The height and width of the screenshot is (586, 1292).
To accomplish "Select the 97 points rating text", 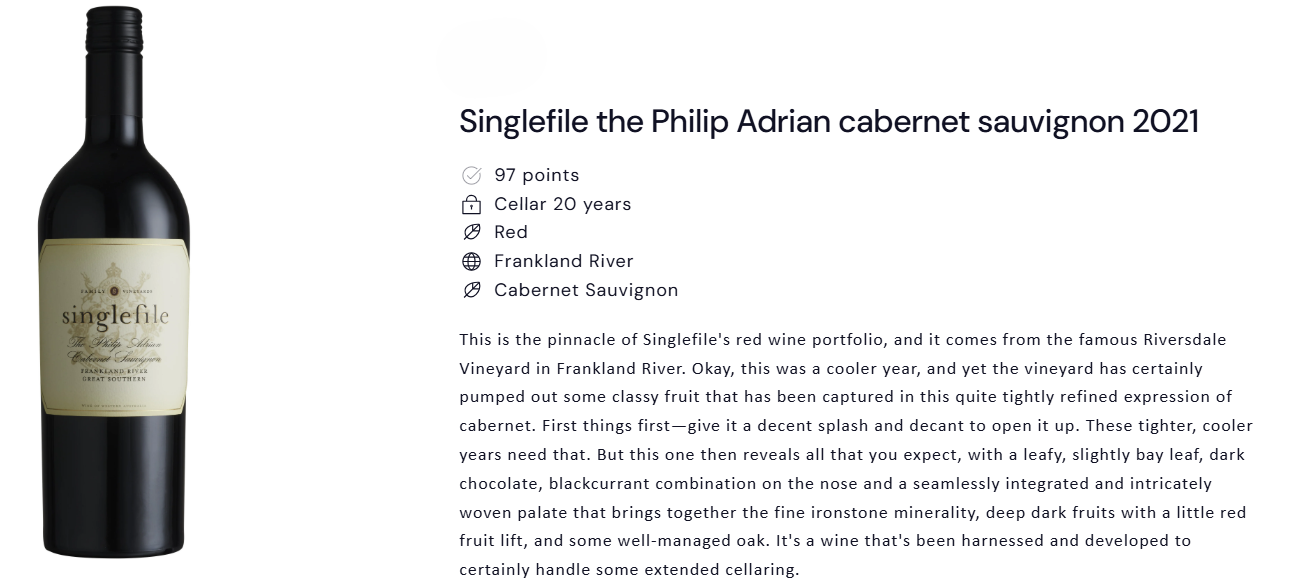I will pos(536,176).
